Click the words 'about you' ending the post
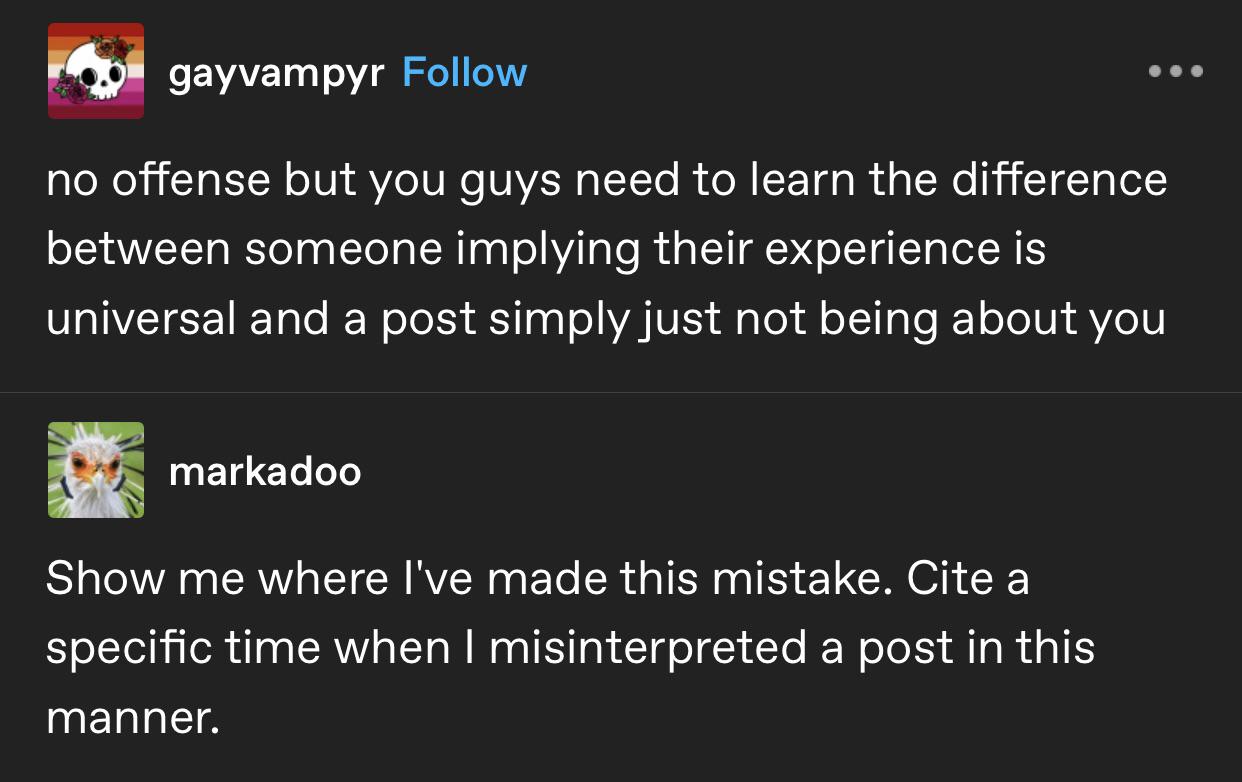Image resolution: width=1242 pixels, height=782 pixels. click(1058, 319)
